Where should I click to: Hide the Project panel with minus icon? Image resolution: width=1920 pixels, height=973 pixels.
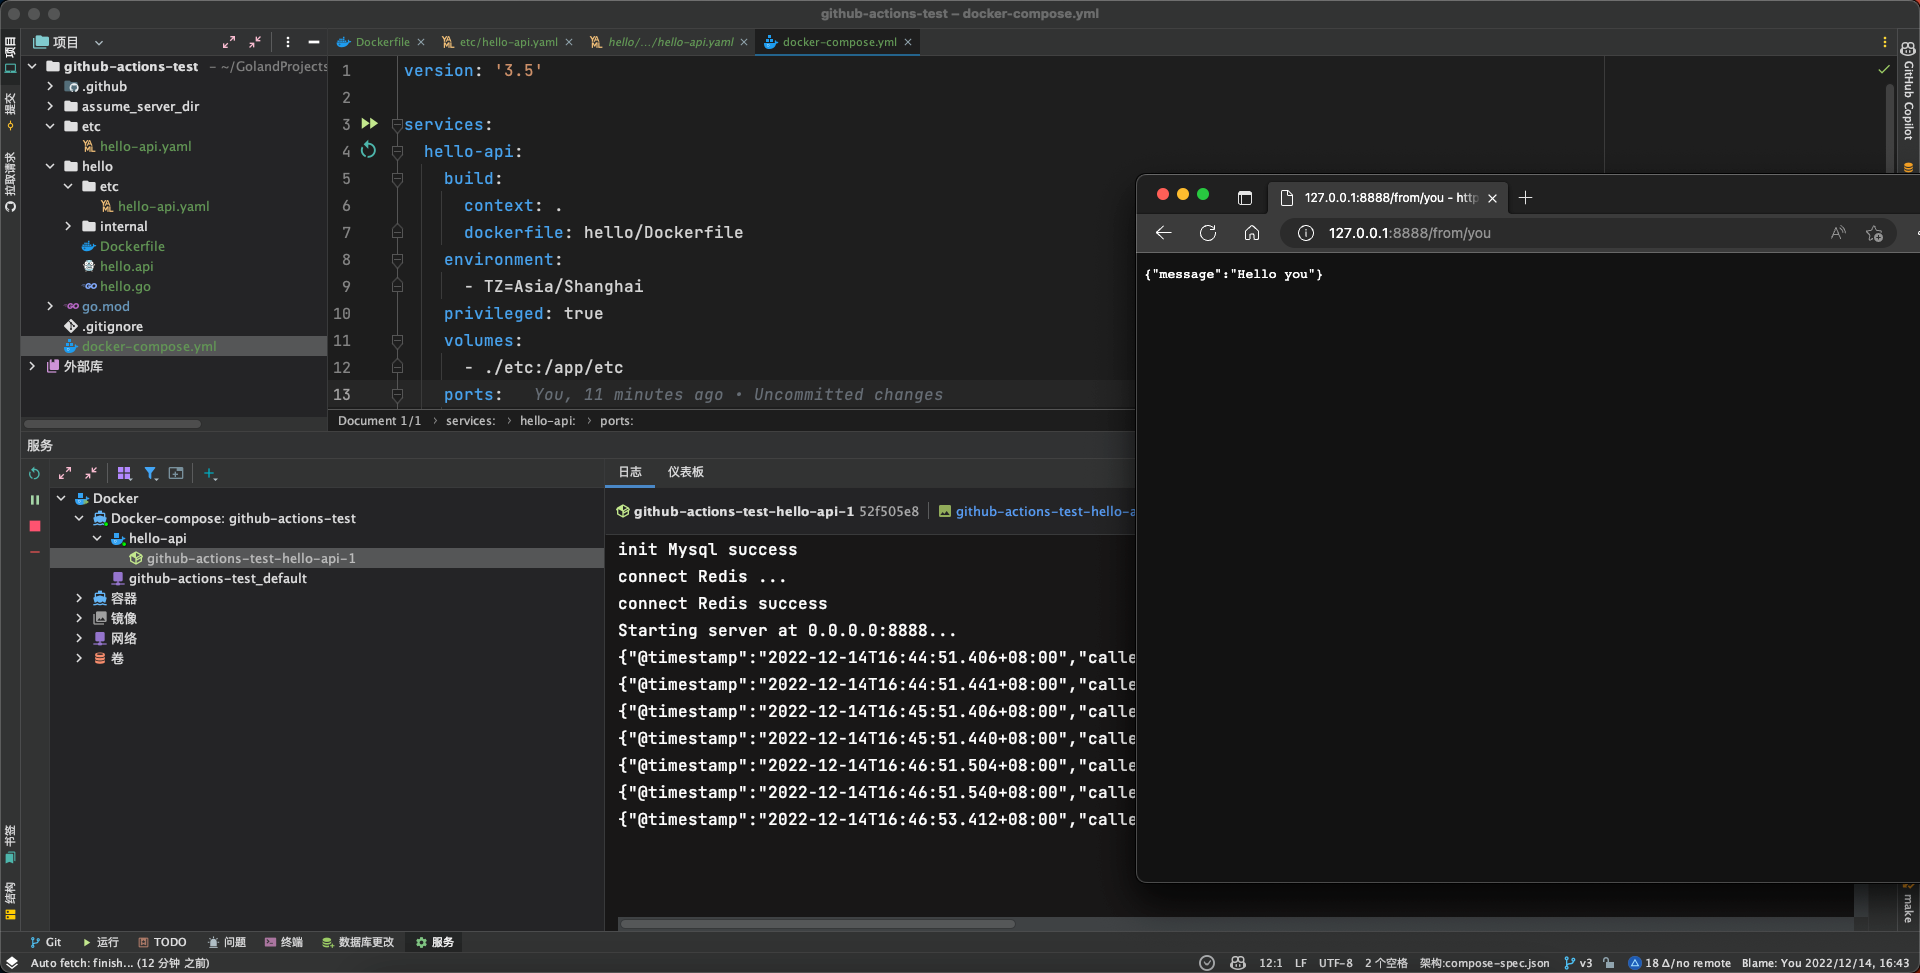coord(314,42)
